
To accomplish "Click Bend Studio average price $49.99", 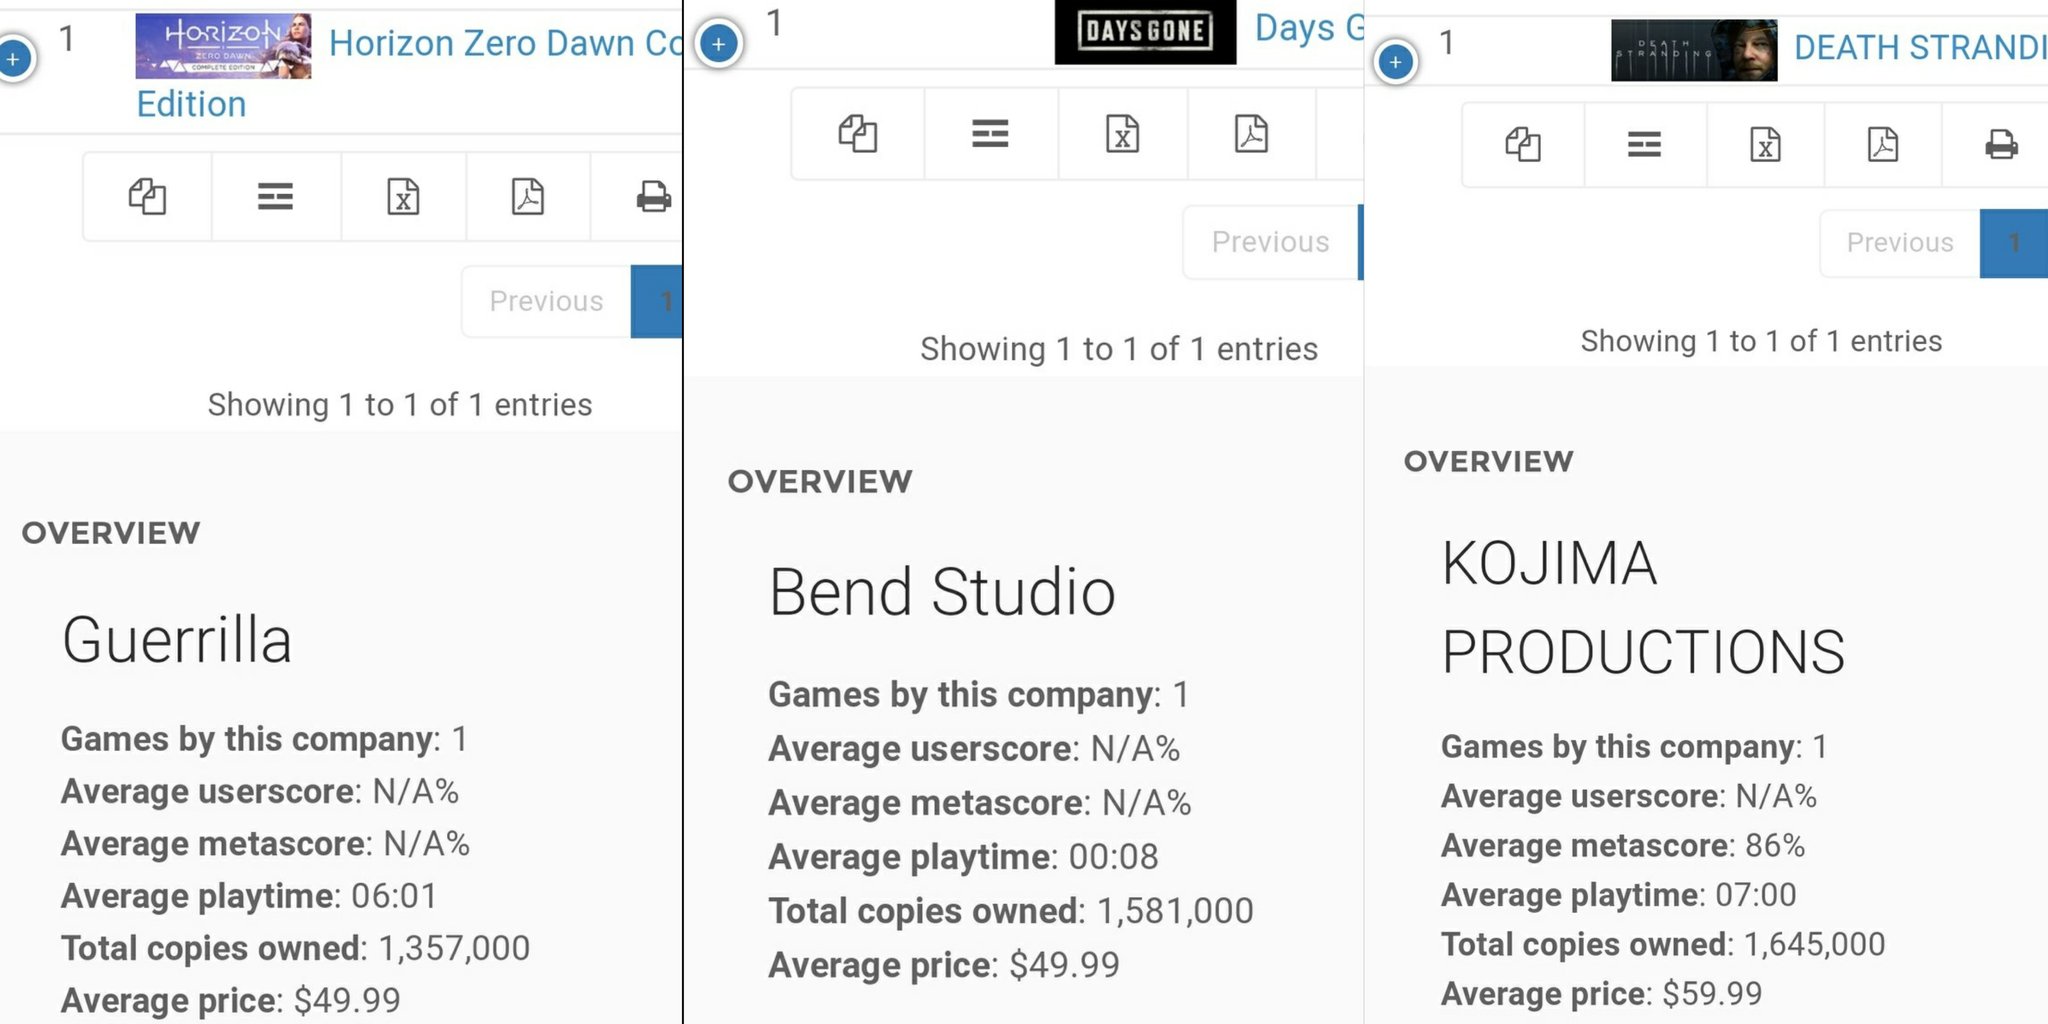I will [x=944, y=965].
